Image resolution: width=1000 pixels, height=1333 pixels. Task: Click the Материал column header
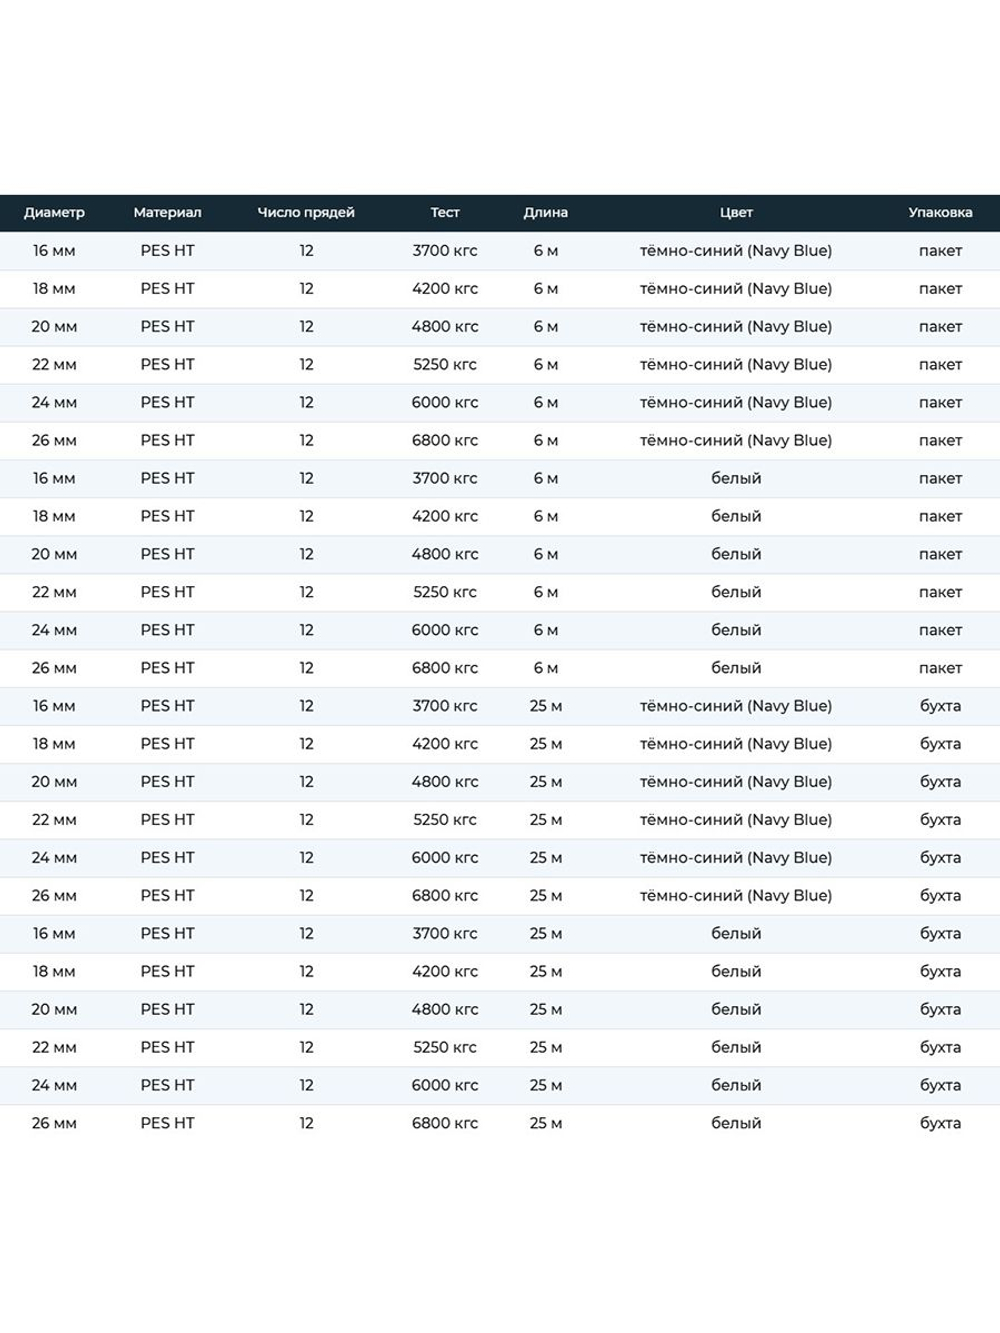[167, 212]
